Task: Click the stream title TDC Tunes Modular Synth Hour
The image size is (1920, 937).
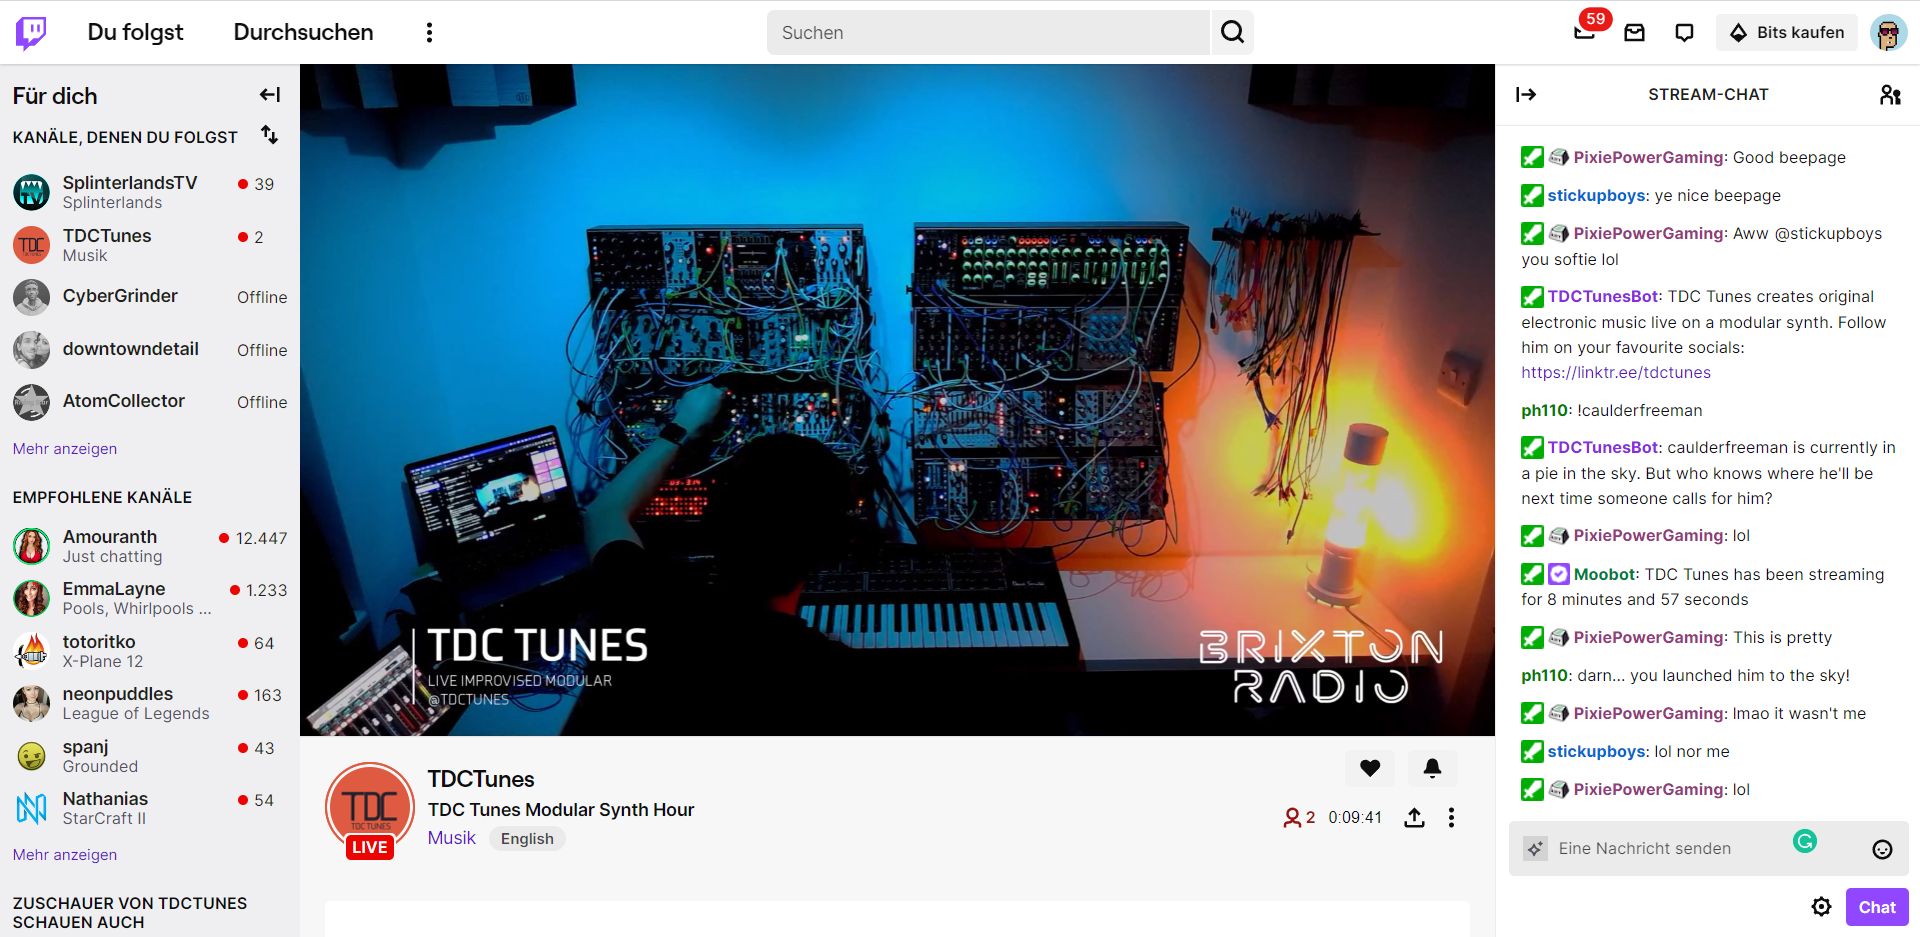Action: click(x=561, y=810)
